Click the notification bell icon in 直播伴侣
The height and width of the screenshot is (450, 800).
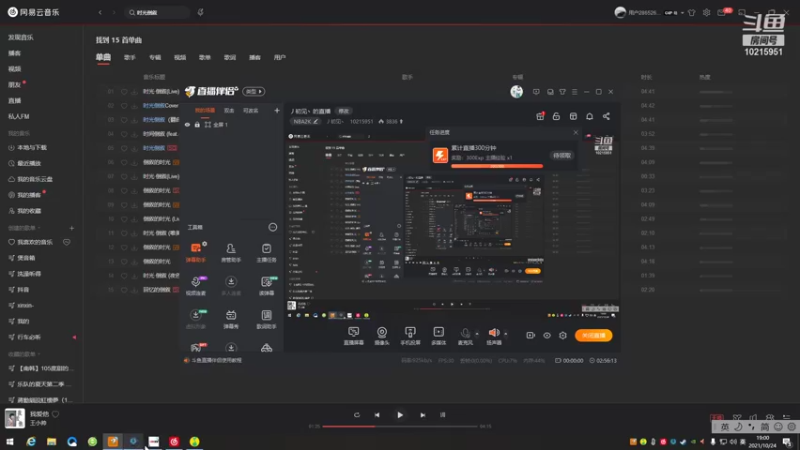[589, 116]
